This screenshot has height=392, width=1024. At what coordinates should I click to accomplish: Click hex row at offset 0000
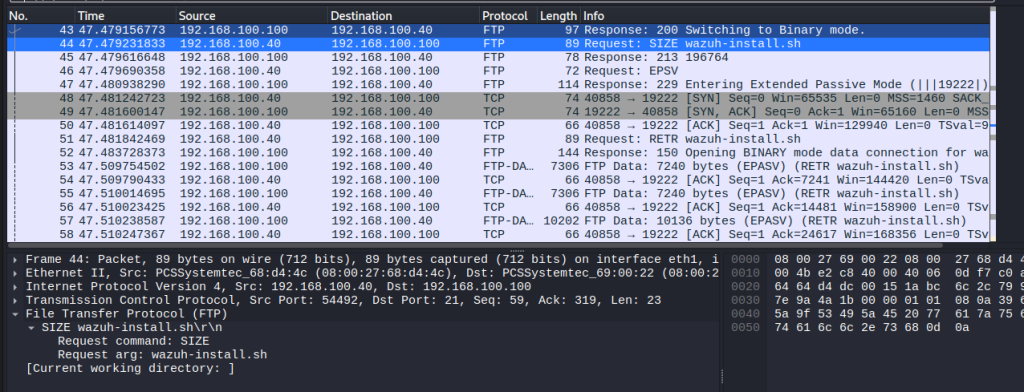pyautogui.click(x=878, y=259)
